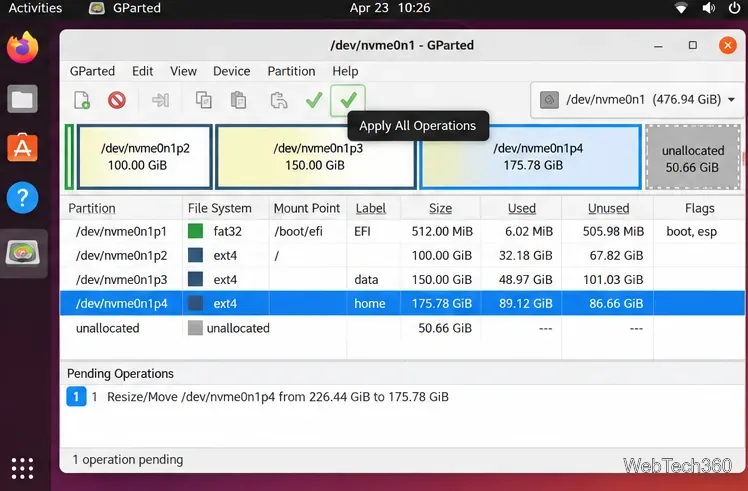Select the /dev/nvme0n1p3 partition row

tap(402, 279)
